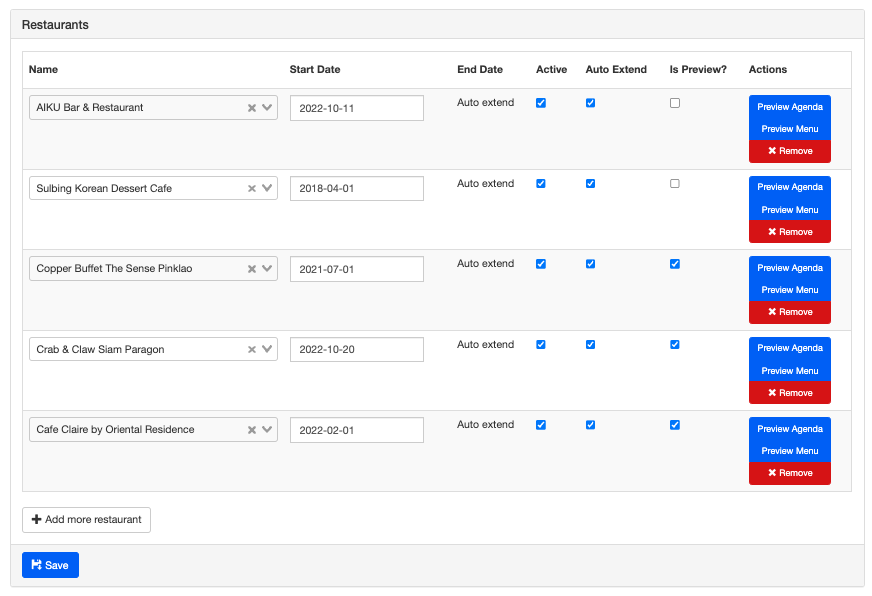Remove the Crab & Claw Siam Paragon row

[x=789, y=393]
